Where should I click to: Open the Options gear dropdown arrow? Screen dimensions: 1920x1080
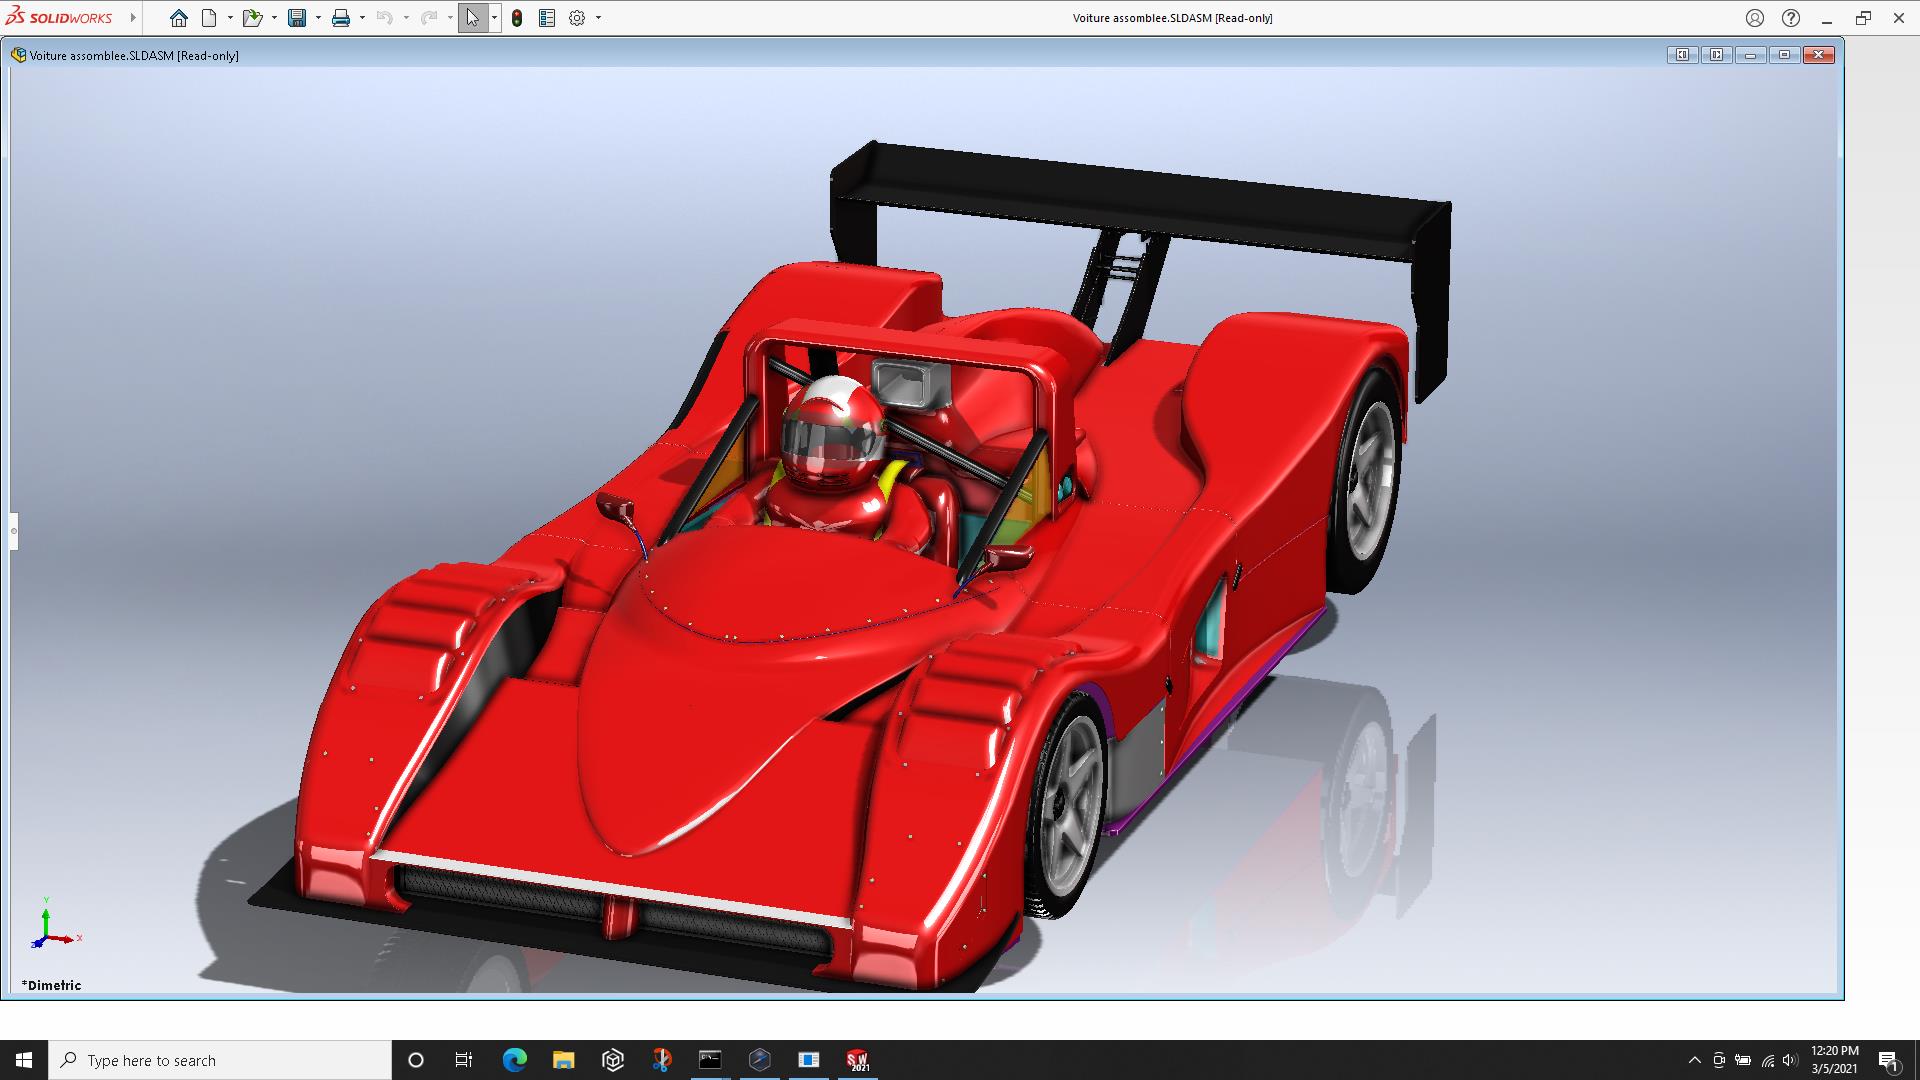tap(598, 18)
